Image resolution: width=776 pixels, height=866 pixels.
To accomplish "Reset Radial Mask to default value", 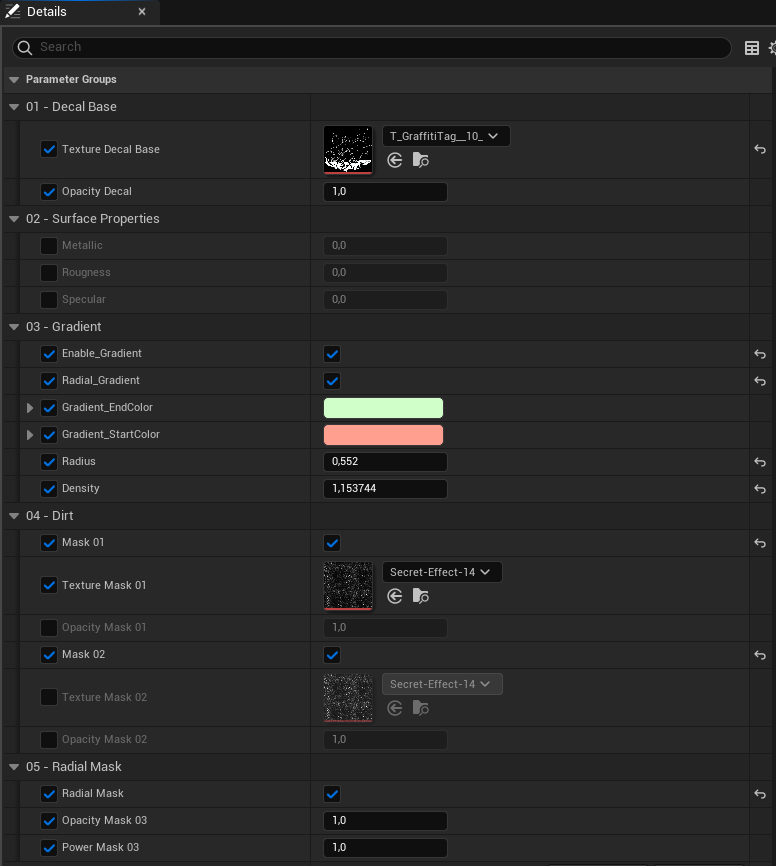I will tap(760, 794).
